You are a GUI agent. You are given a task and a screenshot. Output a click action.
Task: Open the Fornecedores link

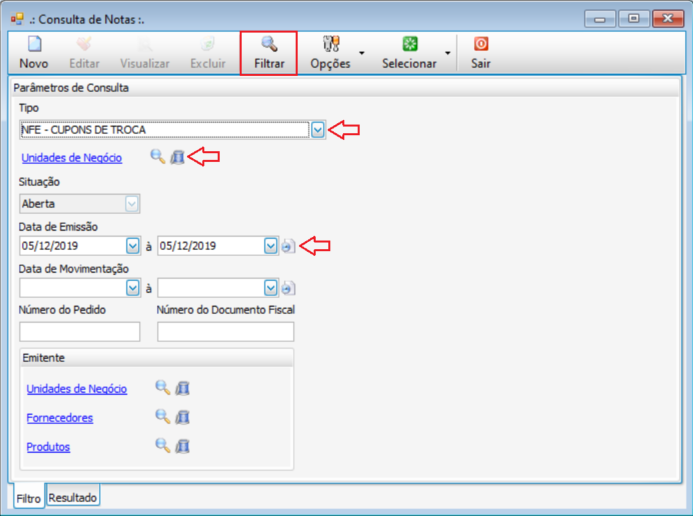pyautogui.click(x=60, y=418)
